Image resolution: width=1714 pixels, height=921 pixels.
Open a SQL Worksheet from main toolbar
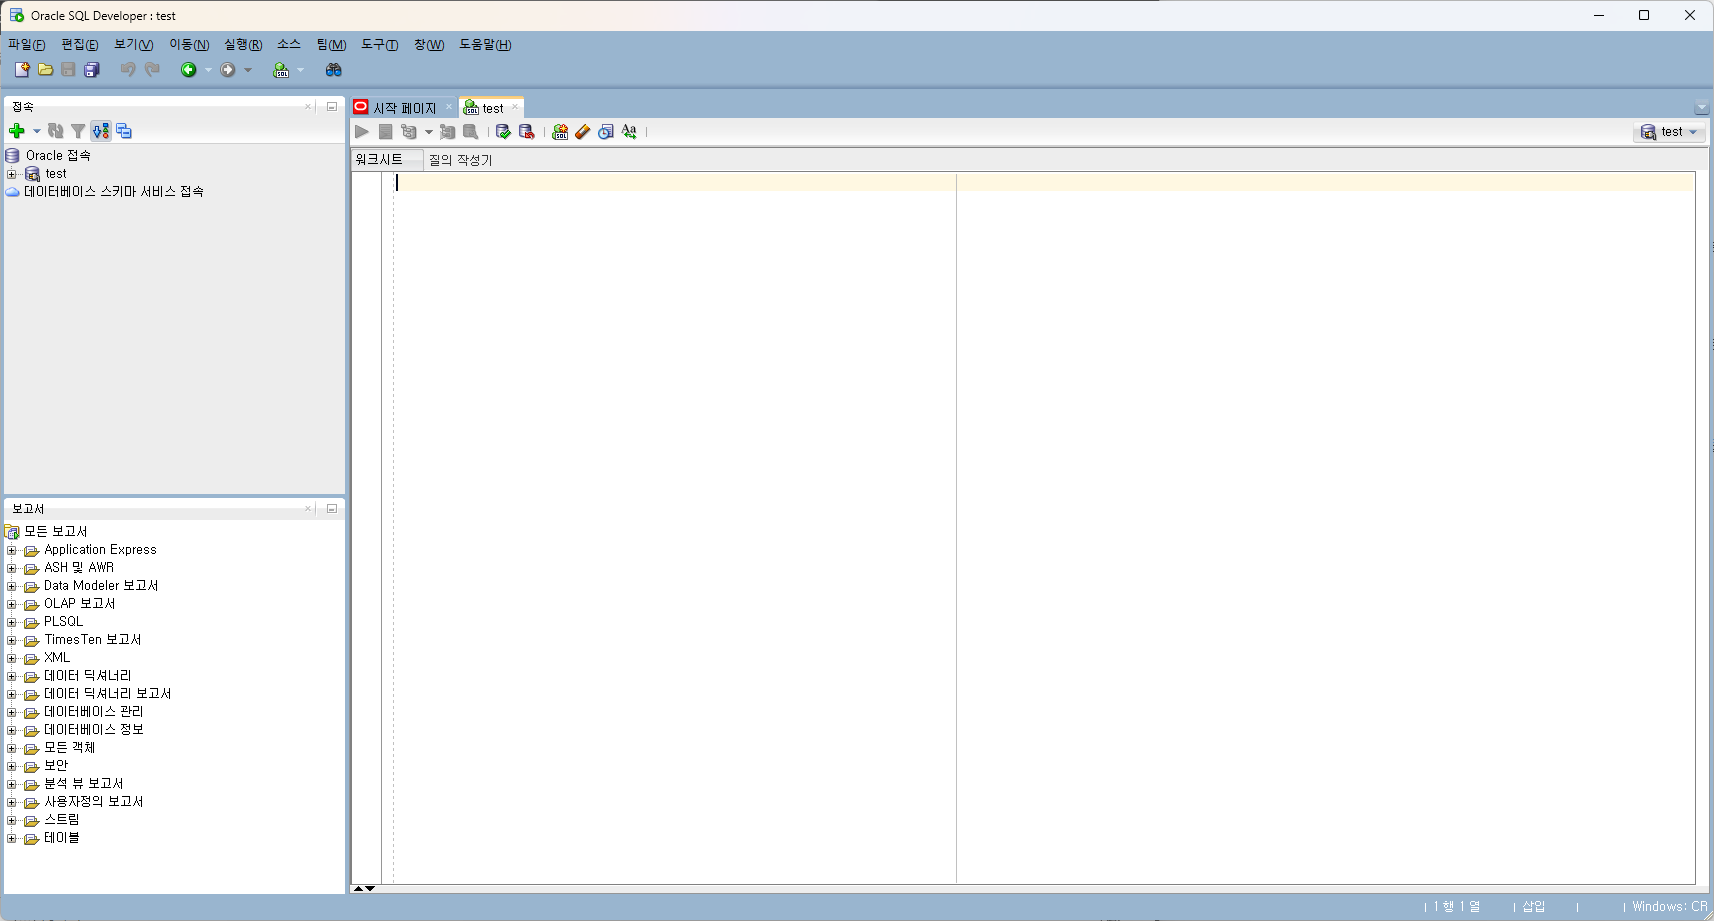(281, 70)
